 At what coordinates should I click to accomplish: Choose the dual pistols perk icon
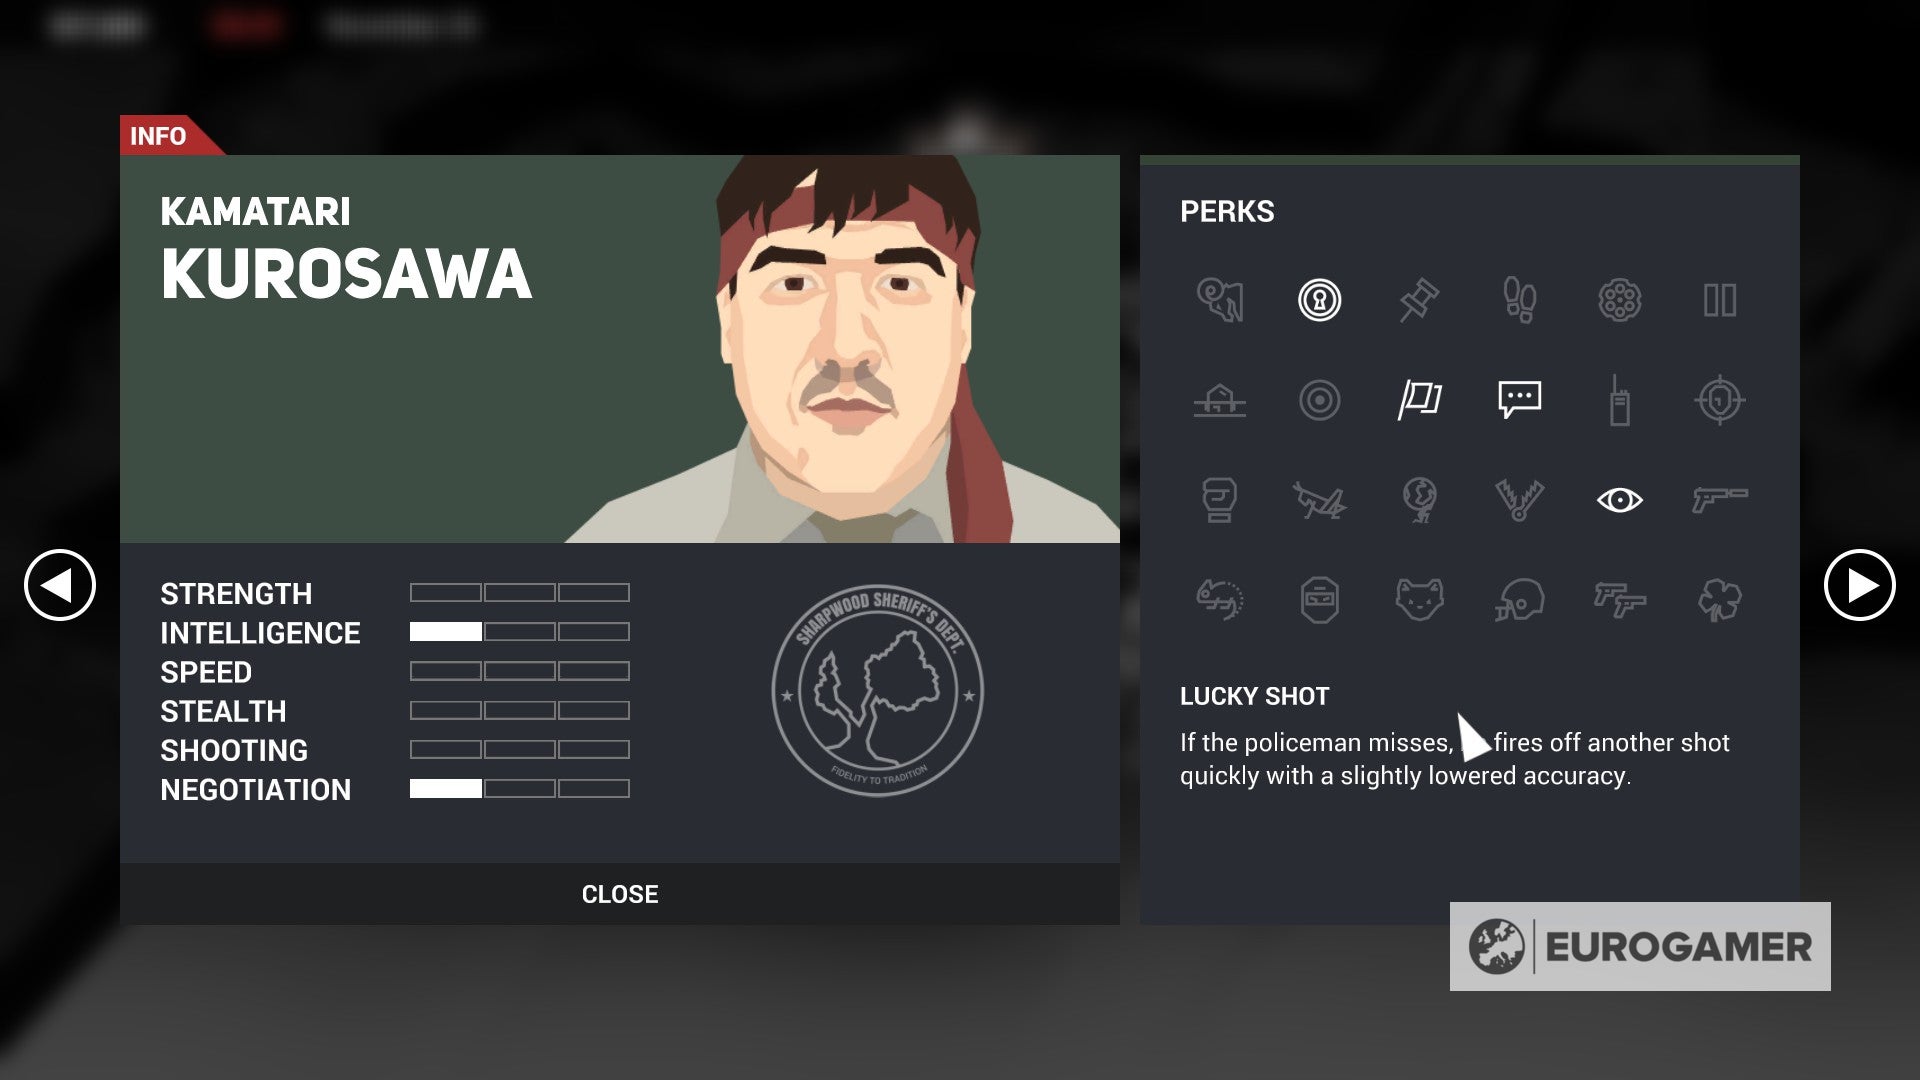coord(1620,600)
